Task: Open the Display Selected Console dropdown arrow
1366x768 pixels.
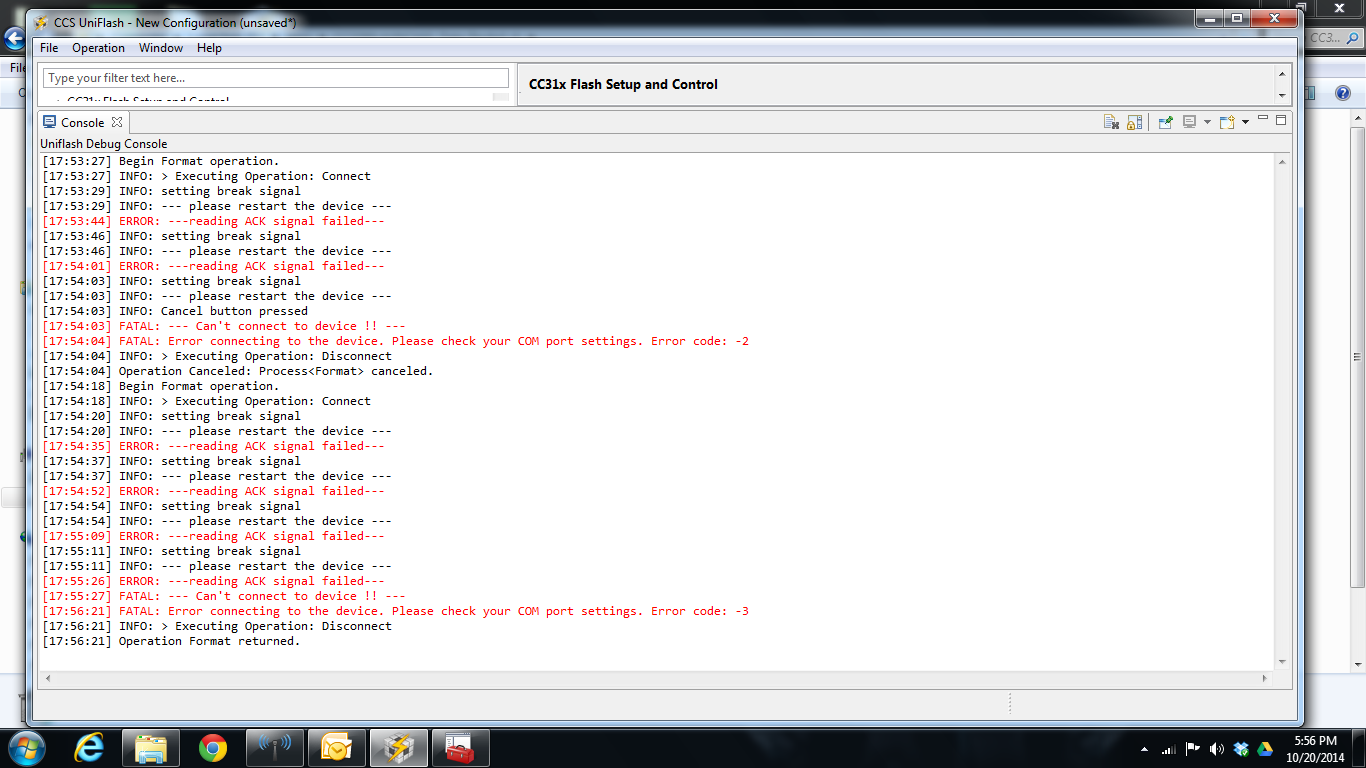Action: (x=1207, y=122)
